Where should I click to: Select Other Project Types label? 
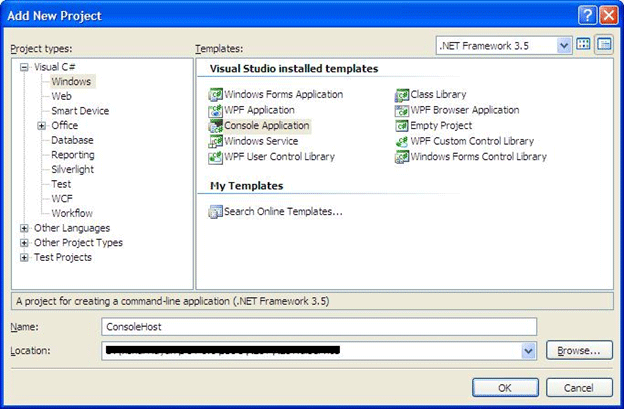tap(78, 243)
